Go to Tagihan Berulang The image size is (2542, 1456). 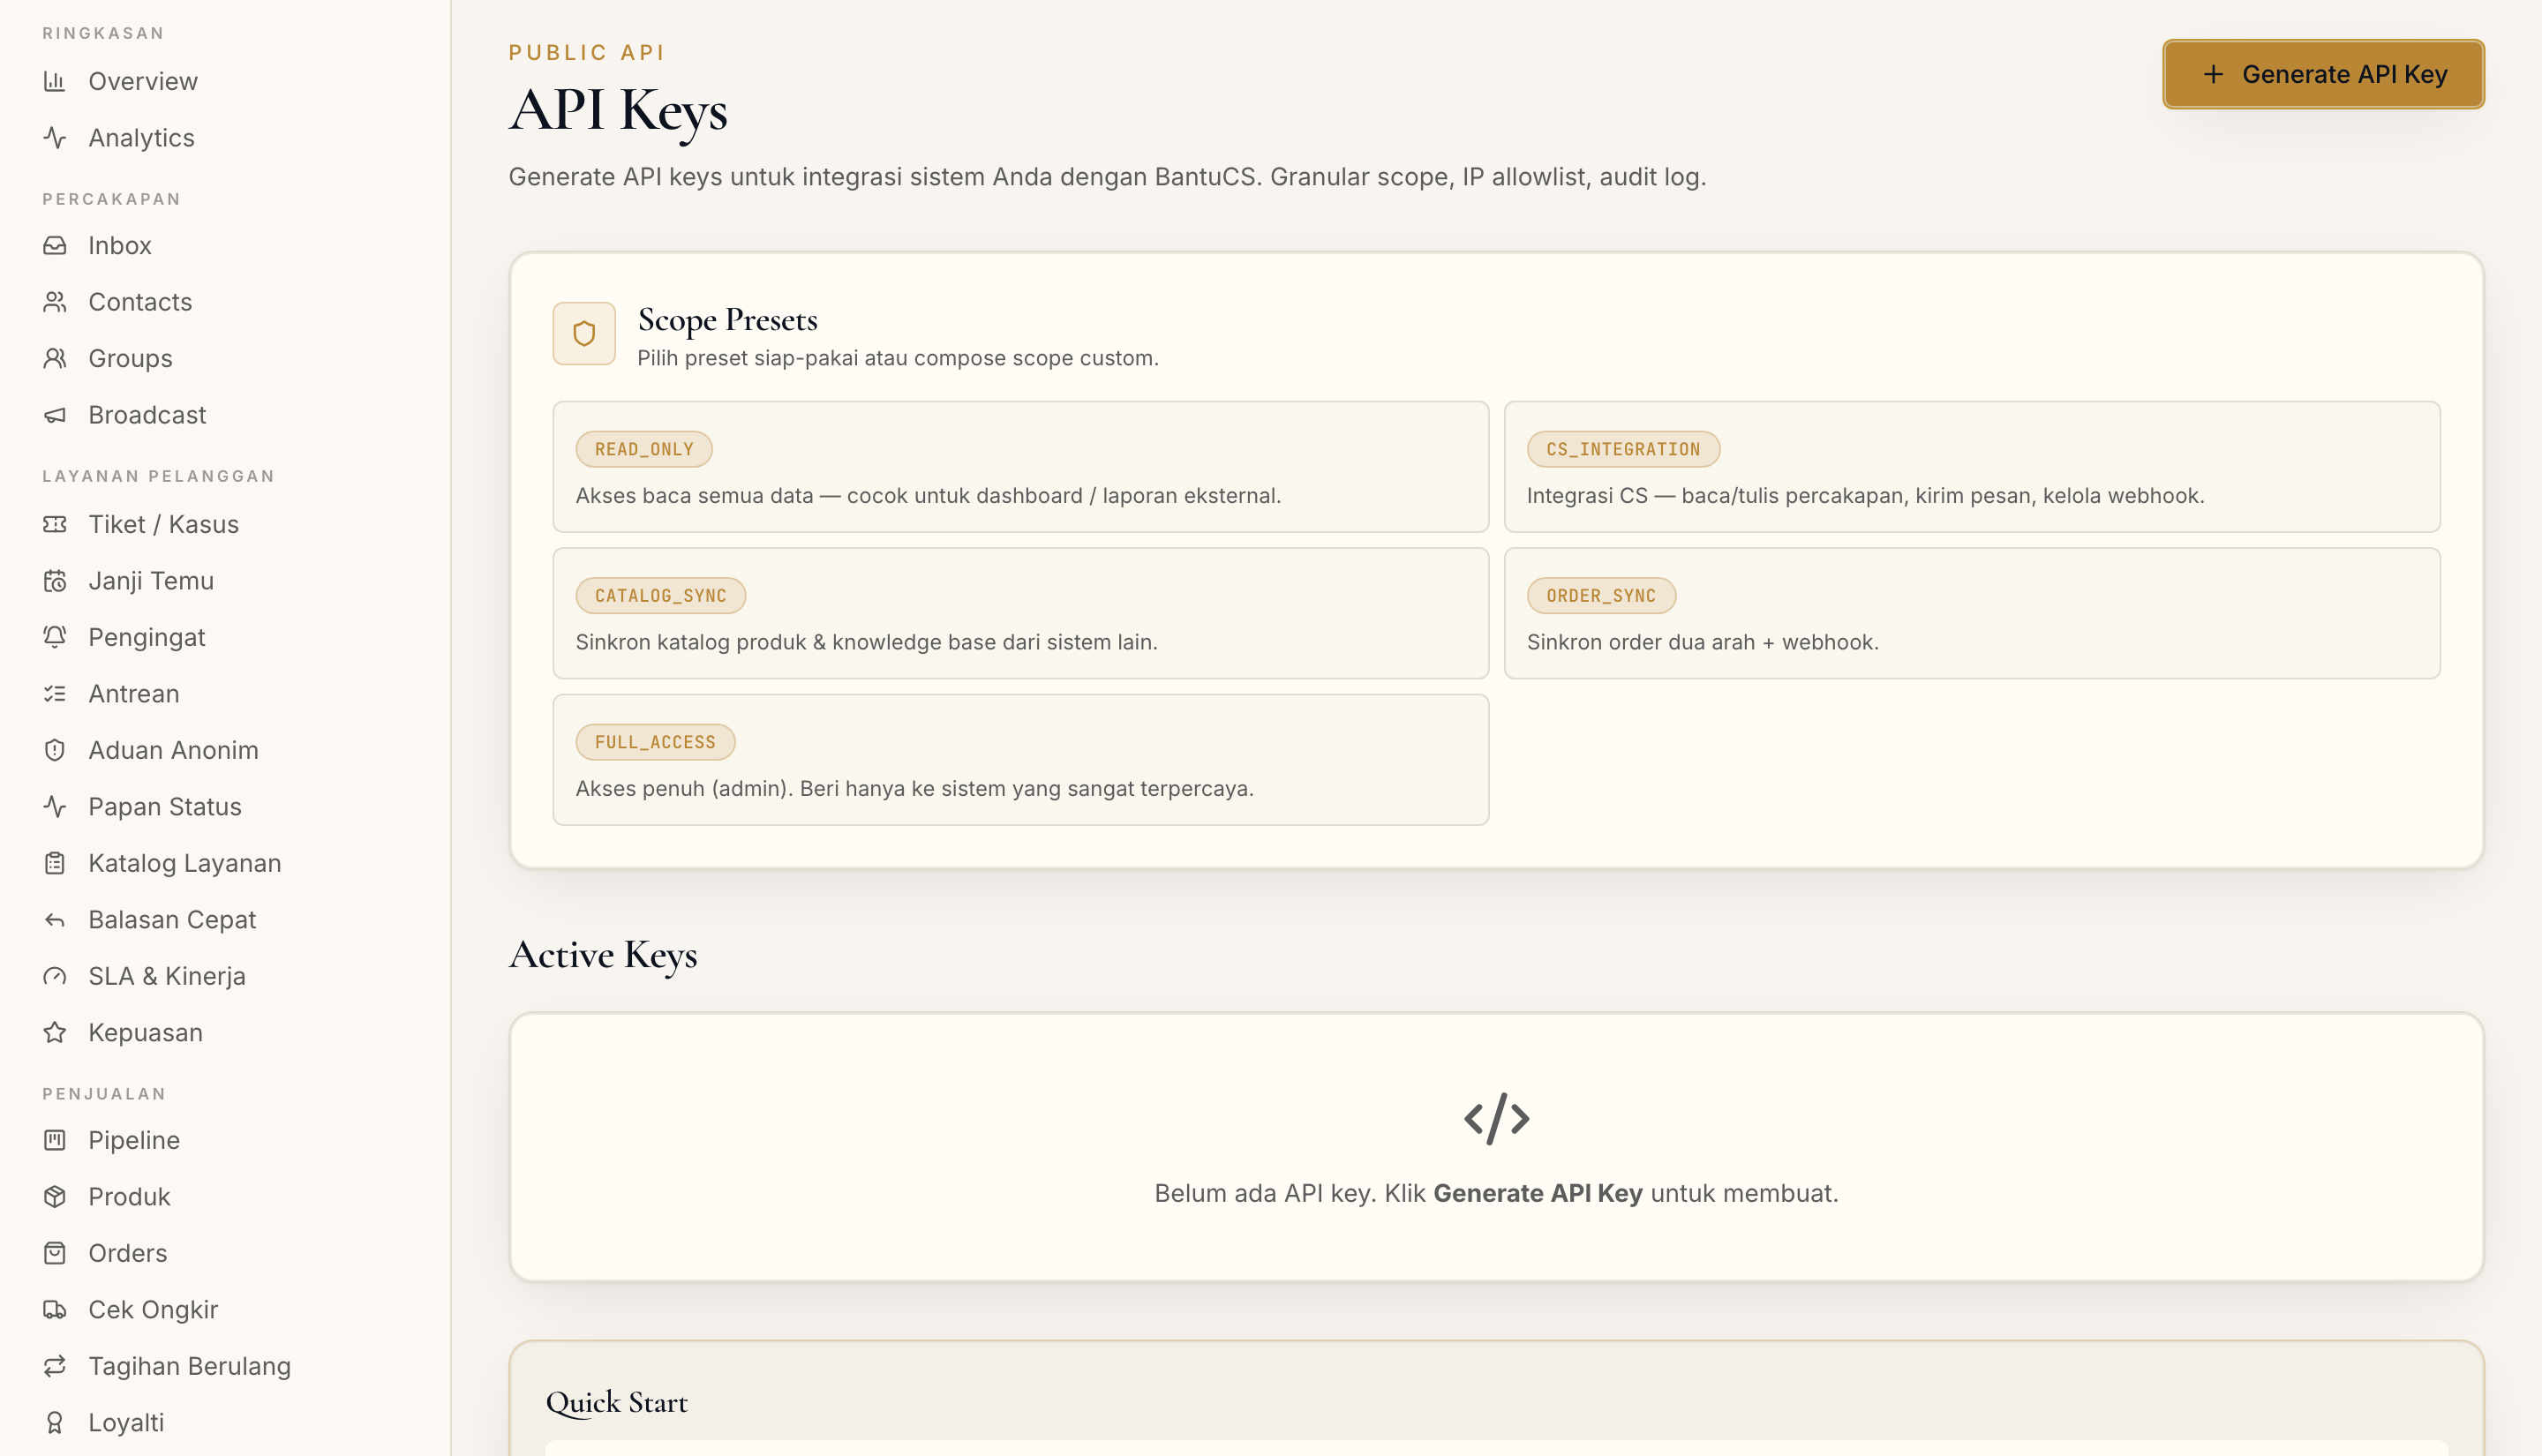coord(189,1366)
